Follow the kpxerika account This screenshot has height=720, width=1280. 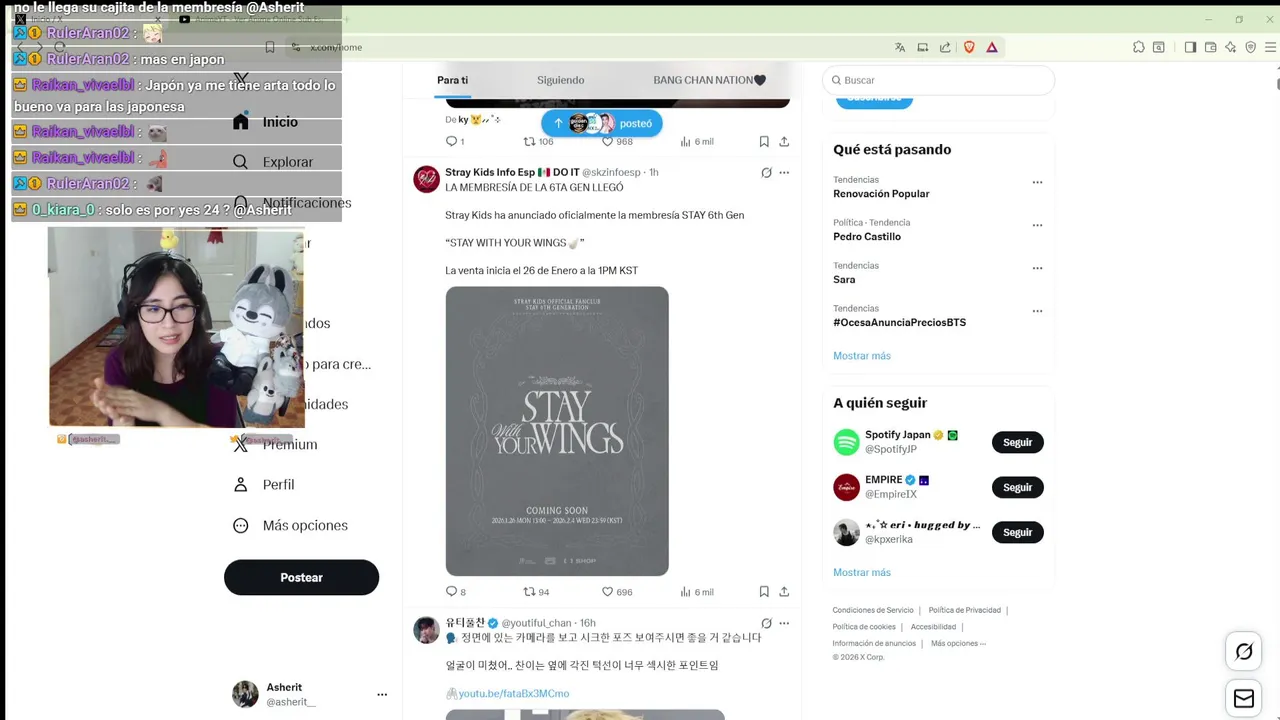[1017, 532]
